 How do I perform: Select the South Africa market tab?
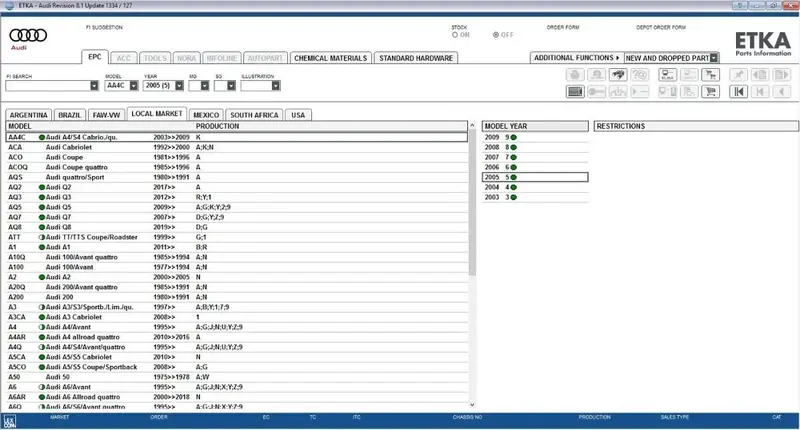254,115
